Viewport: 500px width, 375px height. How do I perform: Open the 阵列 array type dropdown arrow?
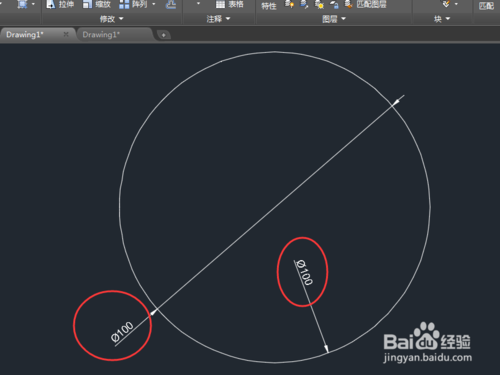point(154,4)
